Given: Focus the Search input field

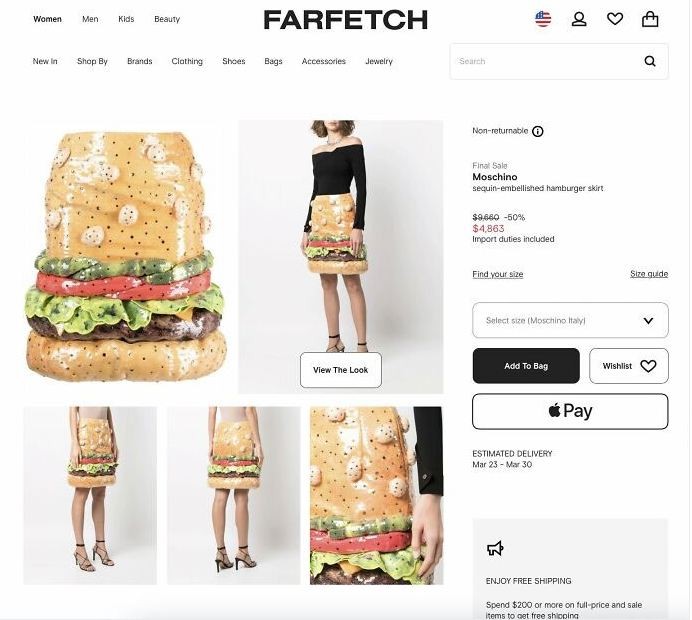Looking at the screenshot, I should tap(546, 61).
